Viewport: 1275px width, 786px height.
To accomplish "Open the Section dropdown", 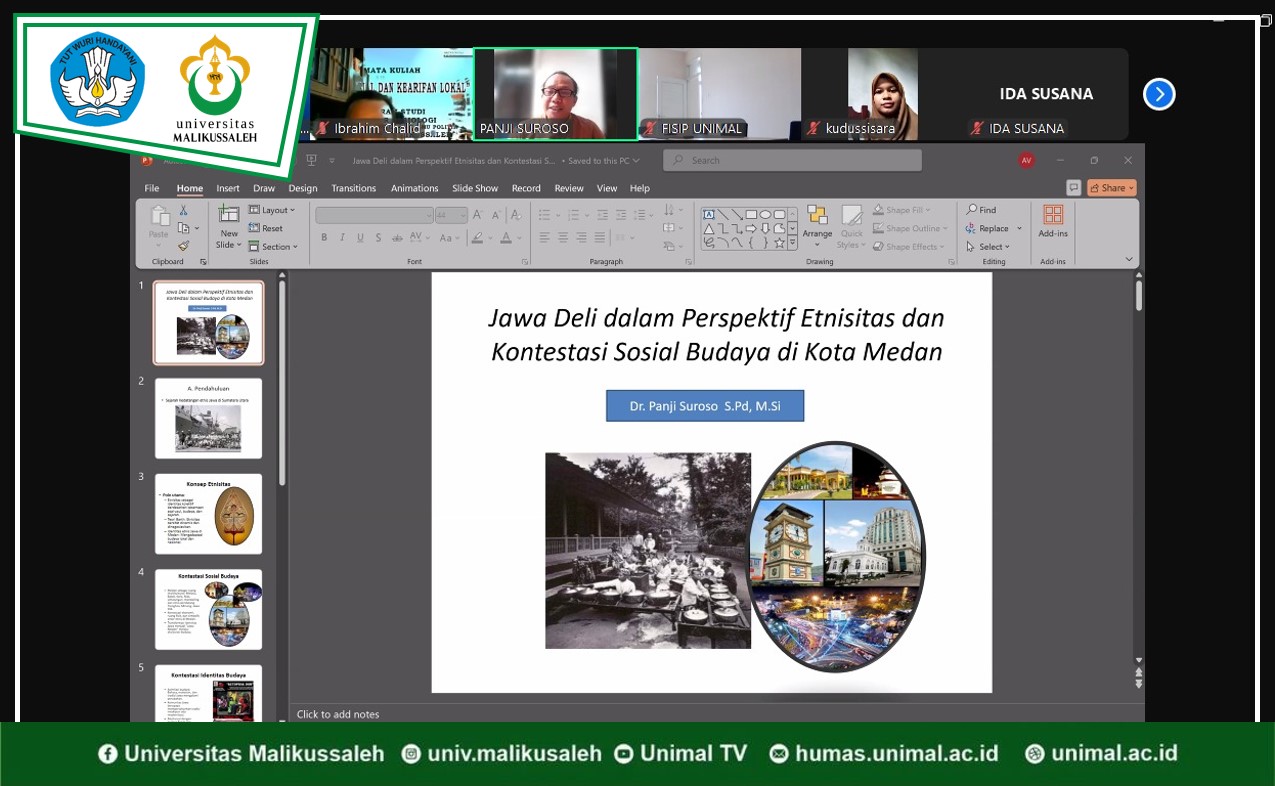I will click(x=273, y=247).
